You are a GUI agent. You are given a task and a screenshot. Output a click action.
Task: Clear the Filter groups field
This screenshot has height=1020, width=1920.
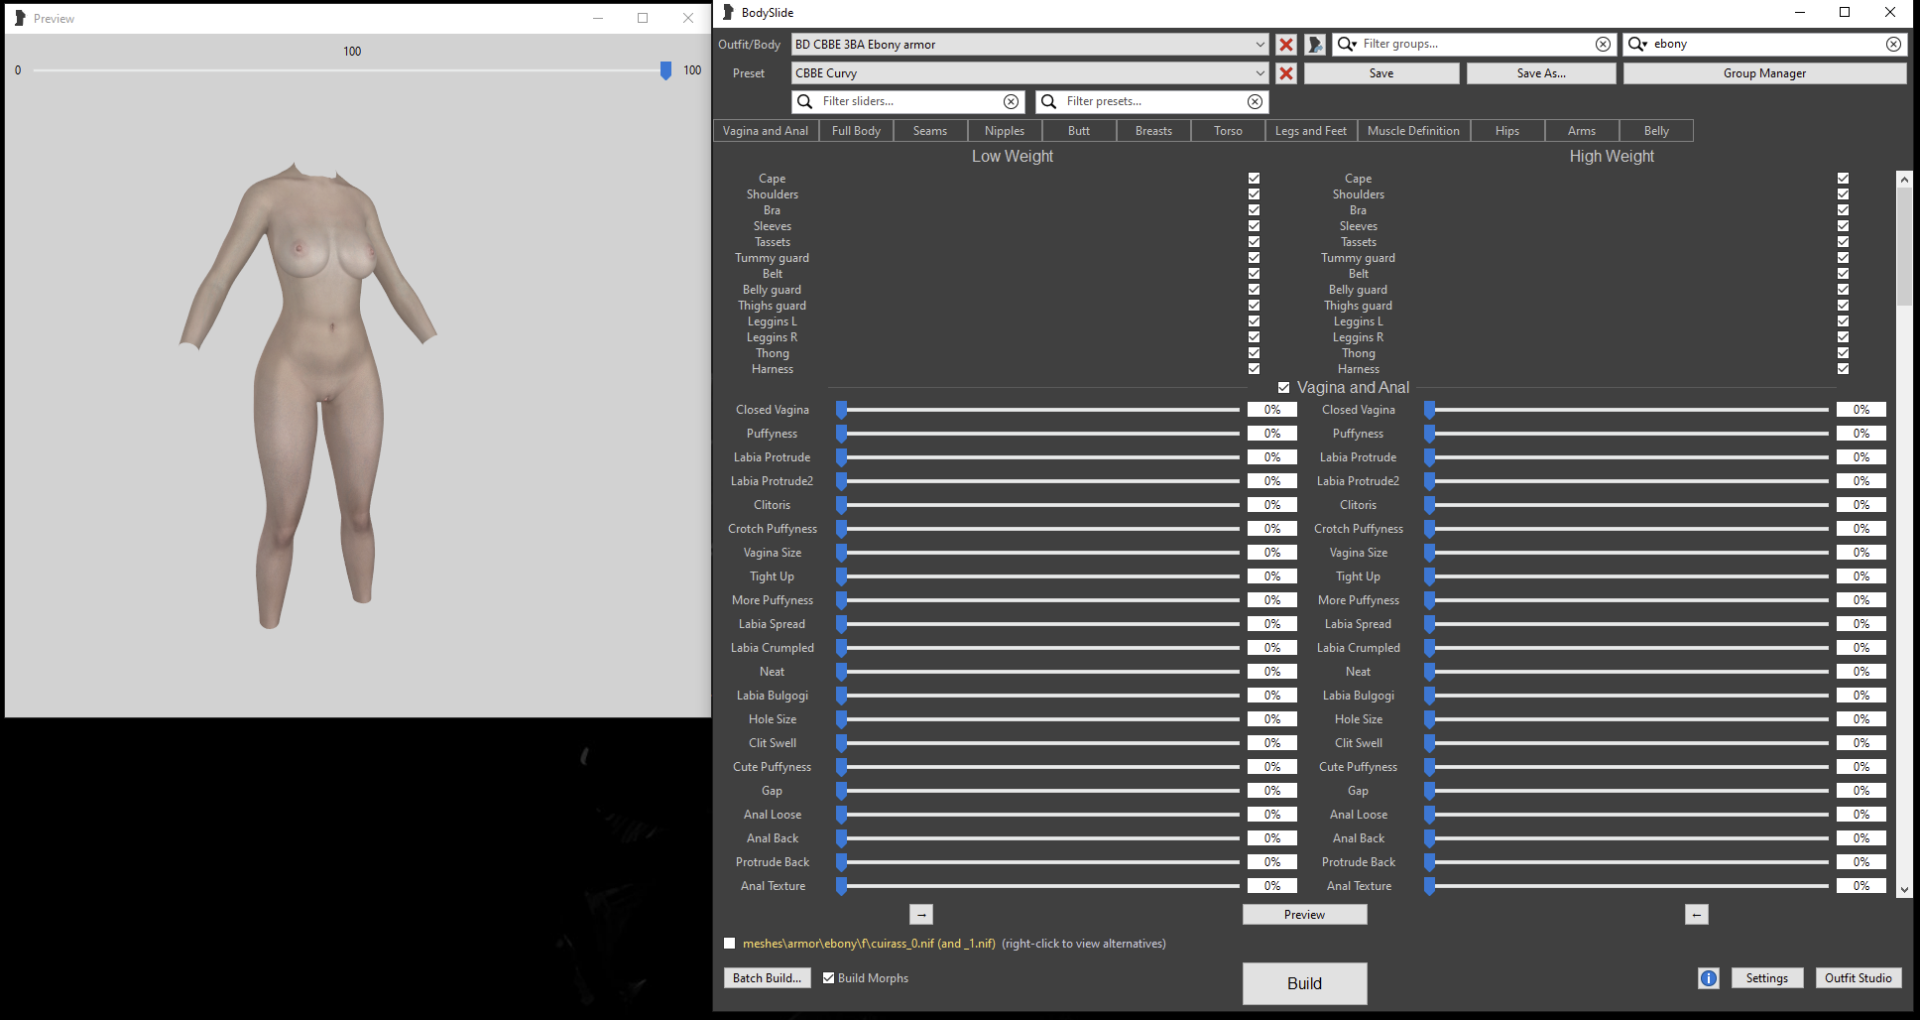(1603, 44)
